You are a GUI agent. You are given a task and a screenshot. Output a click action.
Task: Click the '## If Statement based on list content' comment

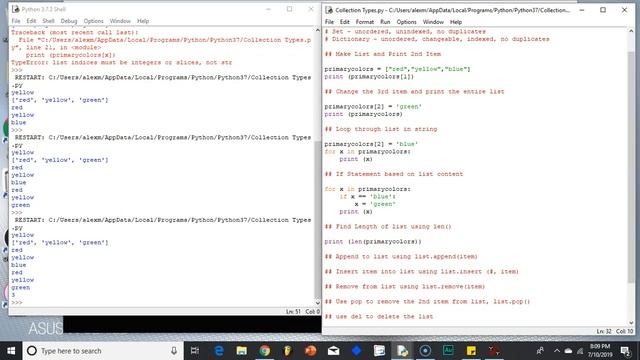[394, 174]
